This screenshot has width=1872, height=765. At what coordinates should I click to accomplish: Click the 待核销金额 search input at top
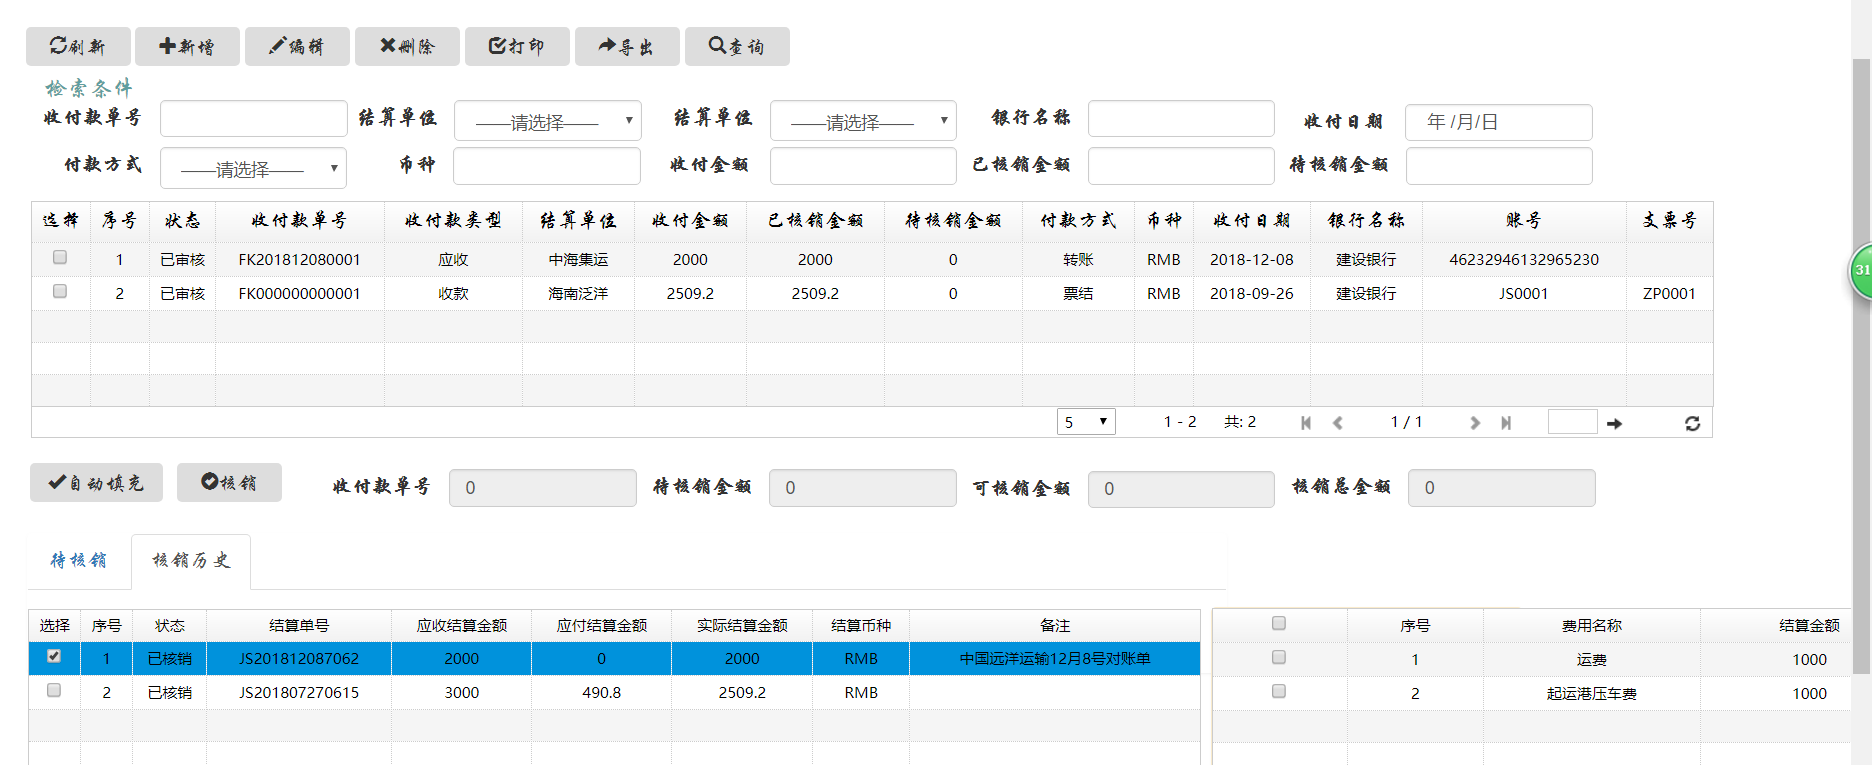point(1499,166)
